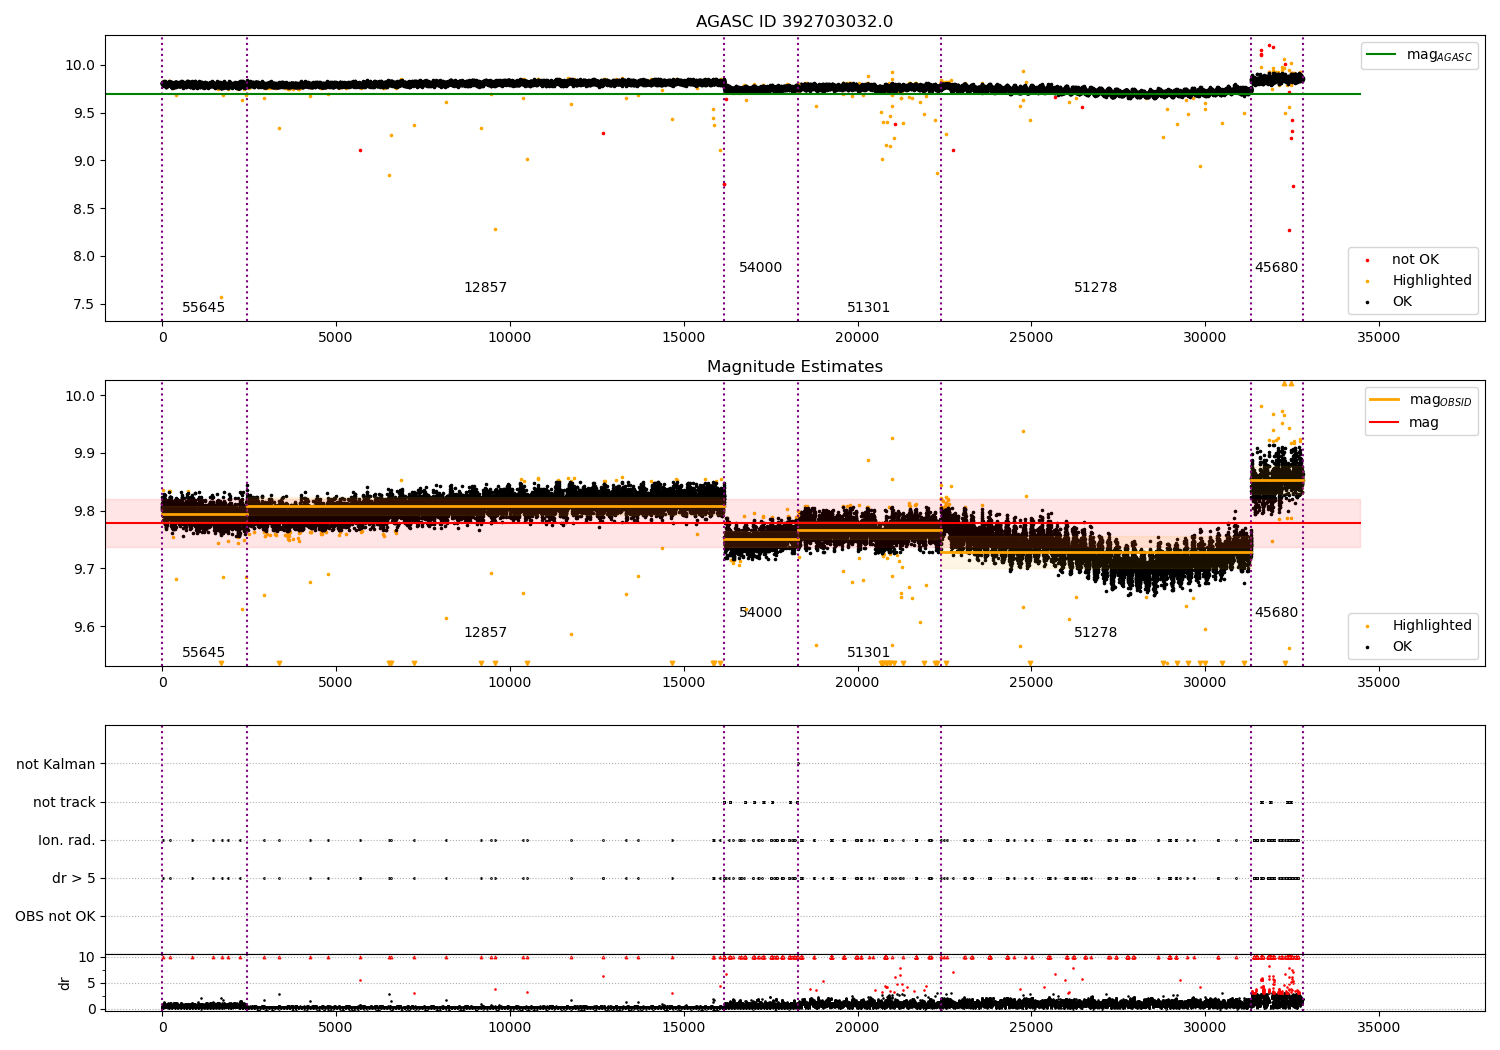Click x-axis tick 10000 under middle plot

pyautogui.click(x=509, y=683)
